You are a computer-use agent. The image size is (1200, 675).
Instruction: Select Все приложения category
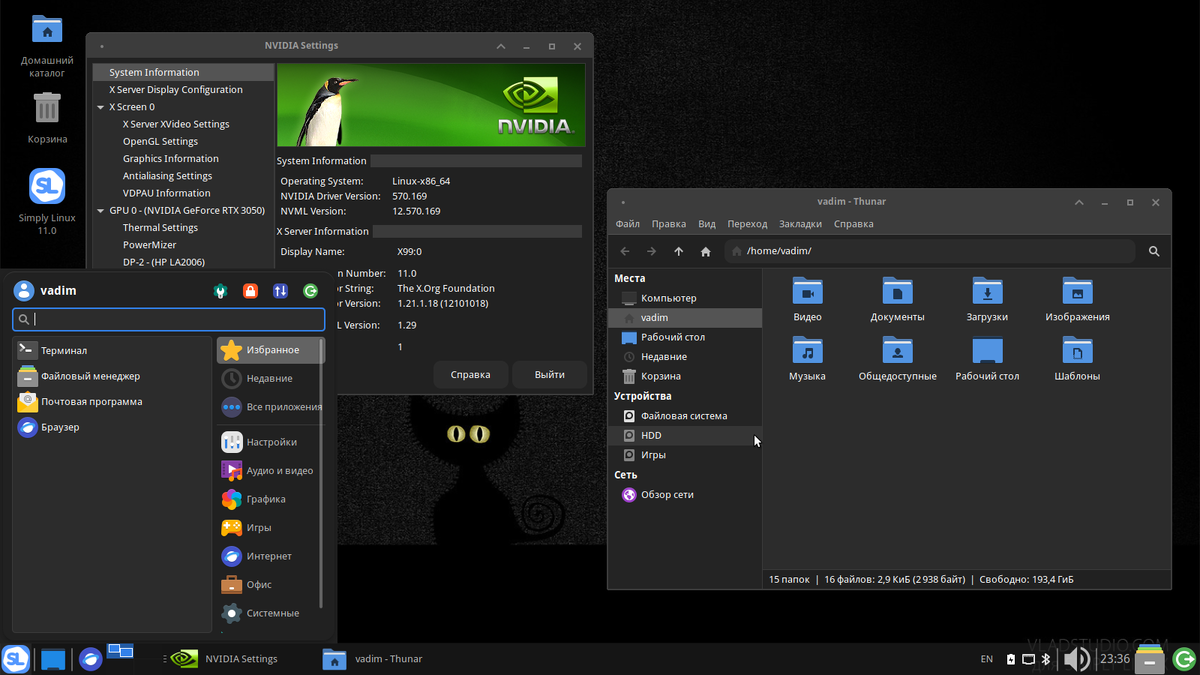coord(270,407)
